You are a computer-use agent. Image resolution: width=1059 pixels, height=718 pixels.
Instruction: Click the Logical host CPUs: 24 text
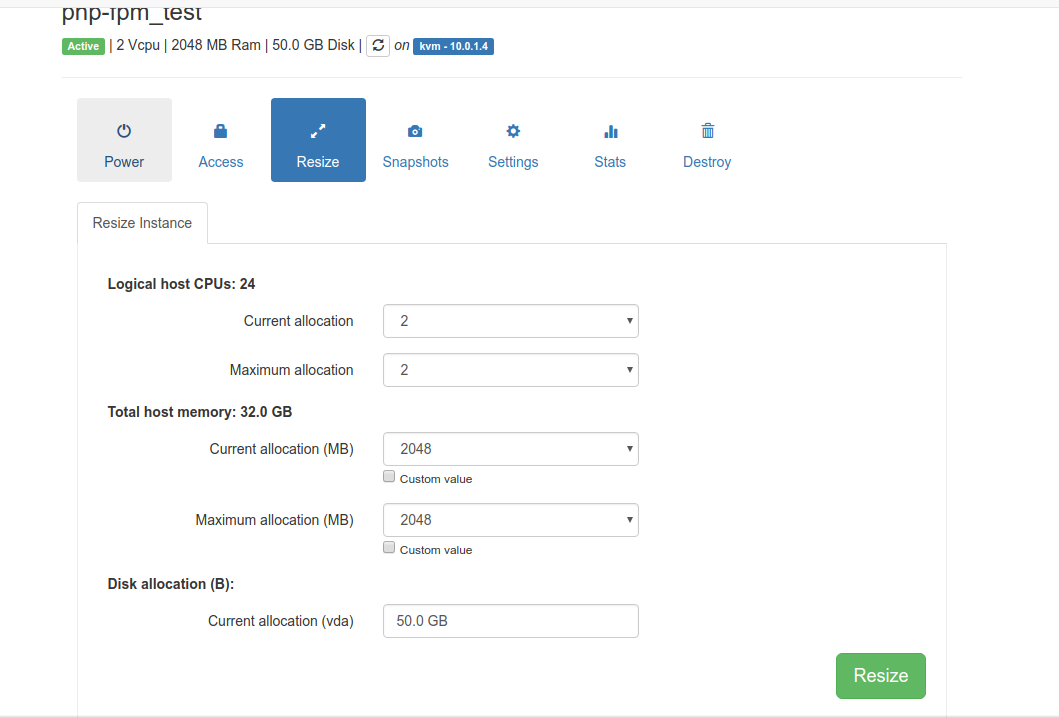[x=181, y=284]
